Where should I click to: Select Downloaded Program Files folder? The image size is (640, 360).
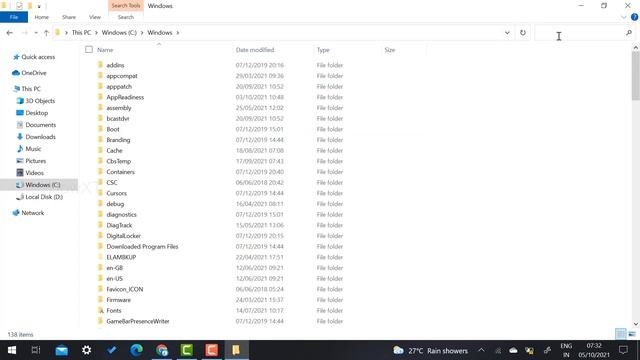[x=142, y=247]
